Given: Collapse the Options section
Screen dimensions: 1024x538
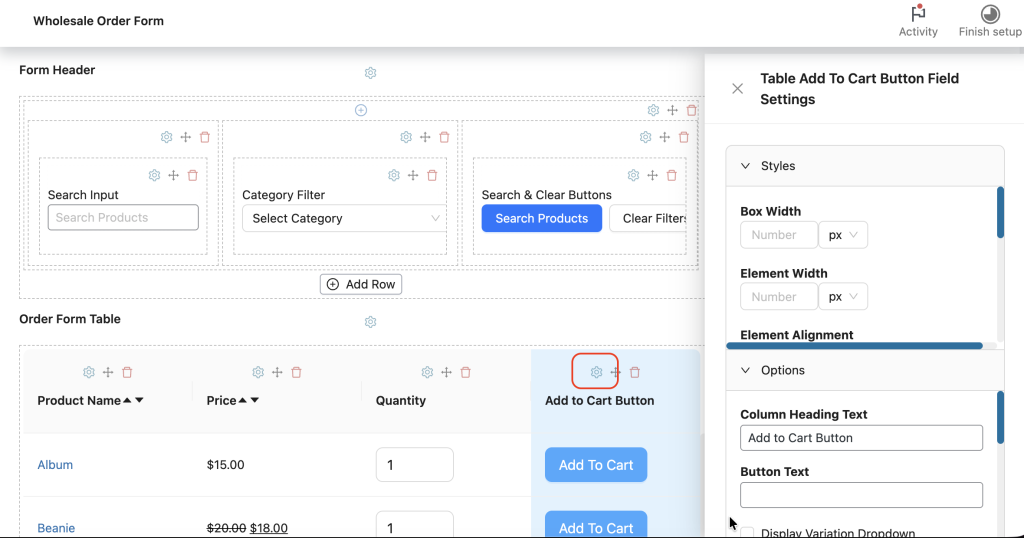Looking at the screenshot, I should click(745, 370).
